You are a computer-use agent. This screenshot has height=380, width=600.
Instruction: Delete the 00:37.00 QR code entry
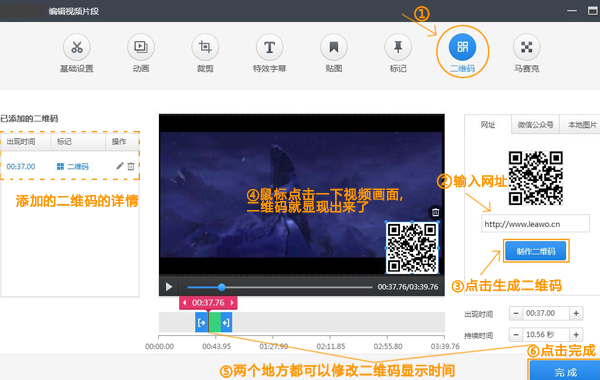pyautogui.click(x=131, y=166)
